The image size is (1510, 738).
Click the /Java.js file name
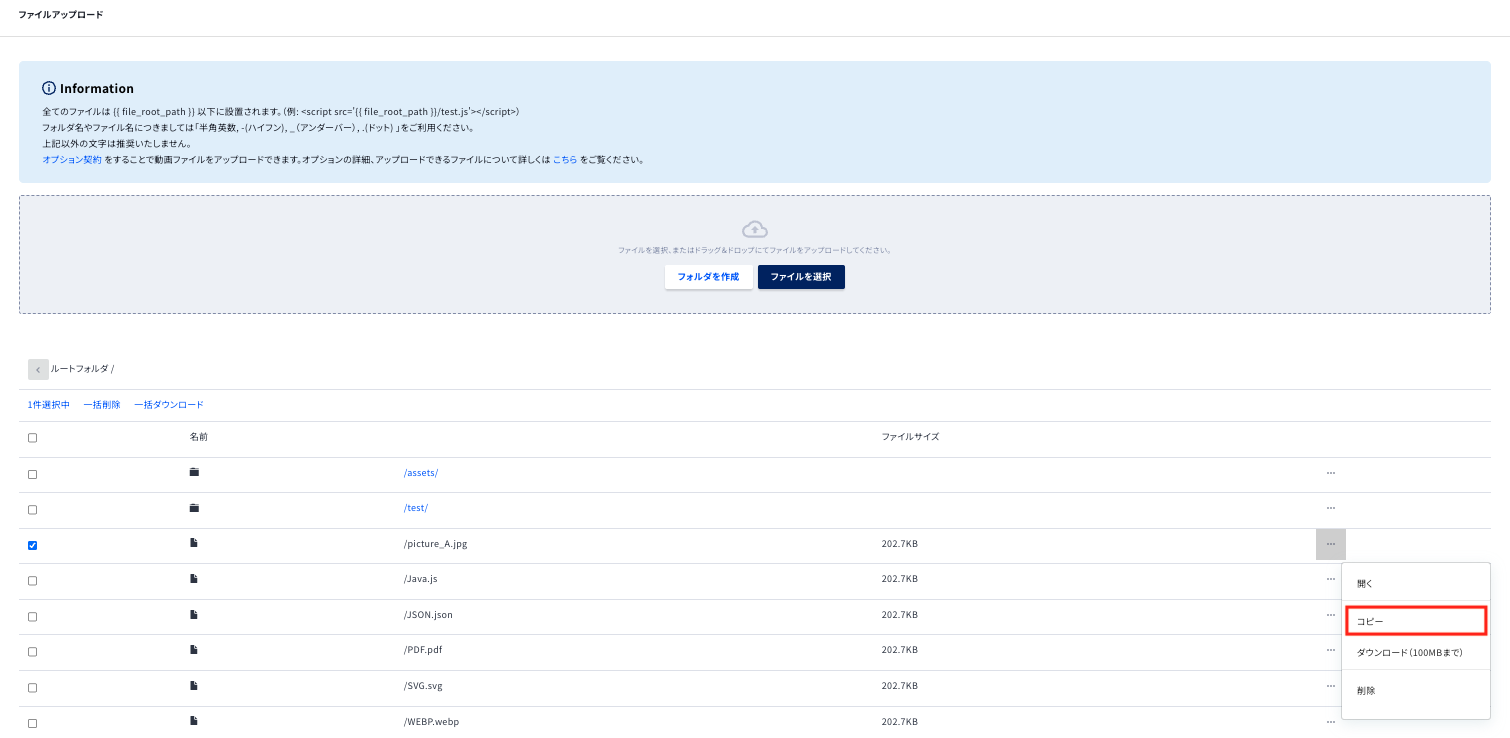click(x=421, y=579)
